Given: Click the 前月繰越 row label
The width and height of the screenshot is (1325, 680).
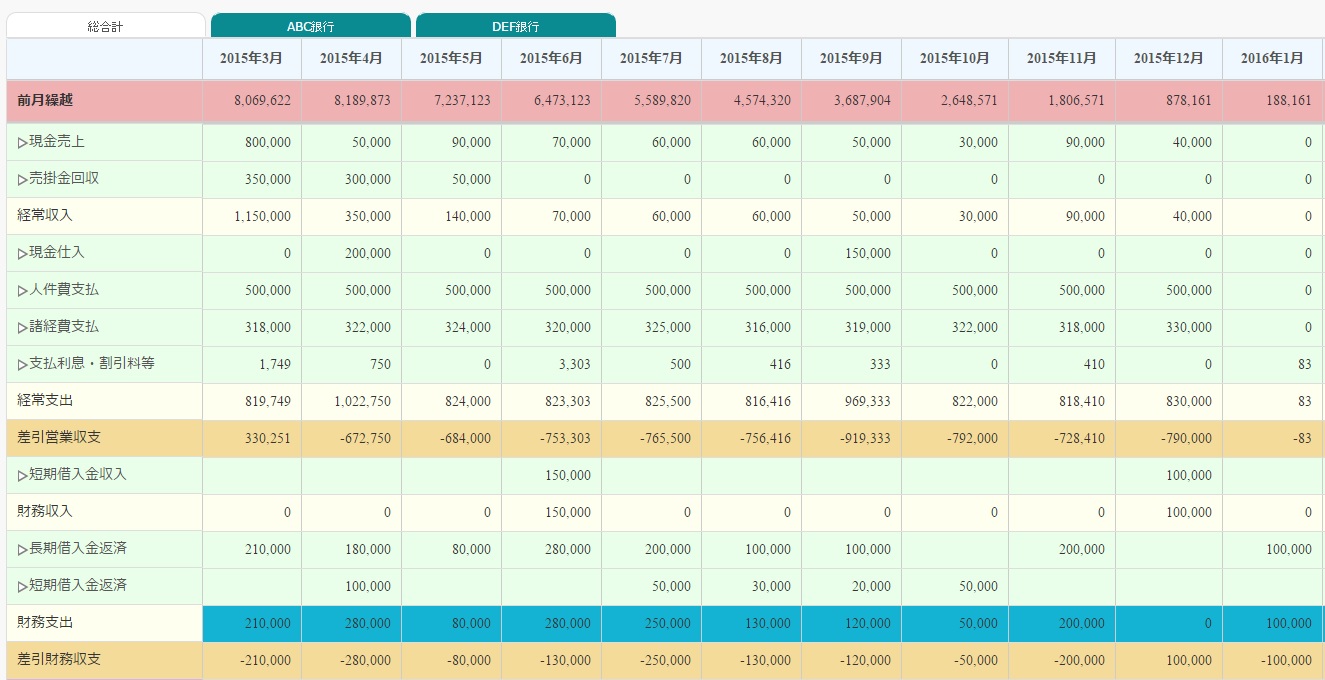Looking at the screenshot, I should [x=45, y=101].
